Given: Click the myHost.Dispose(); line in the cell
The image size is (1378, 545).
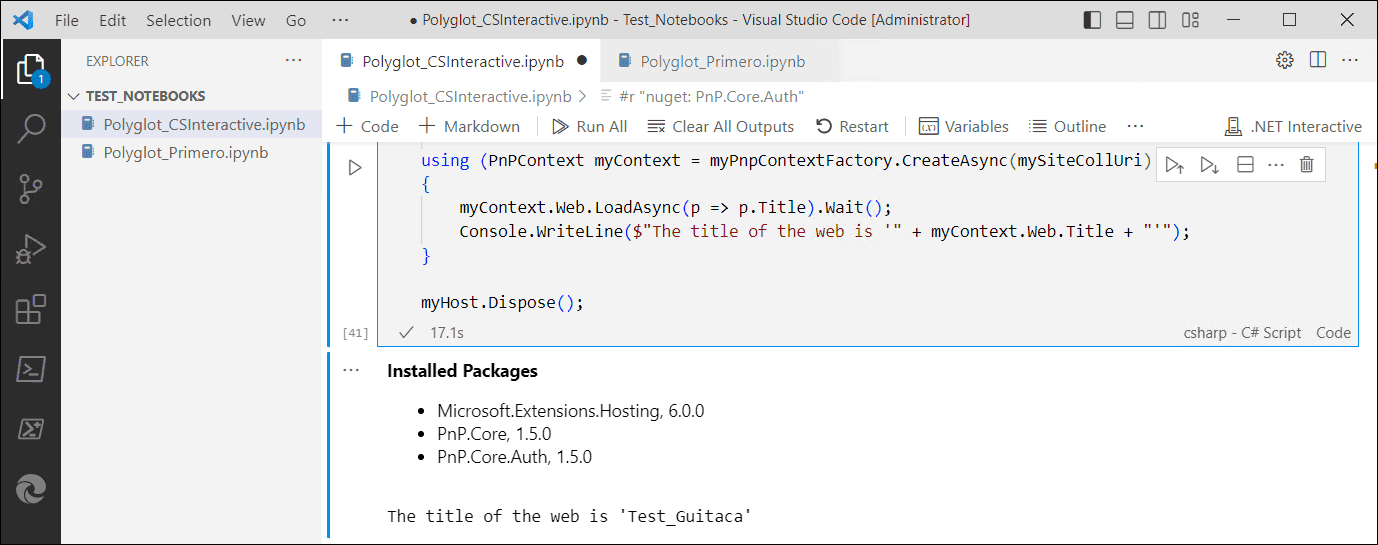Looking at the screenshot, I should click(502, 302).
